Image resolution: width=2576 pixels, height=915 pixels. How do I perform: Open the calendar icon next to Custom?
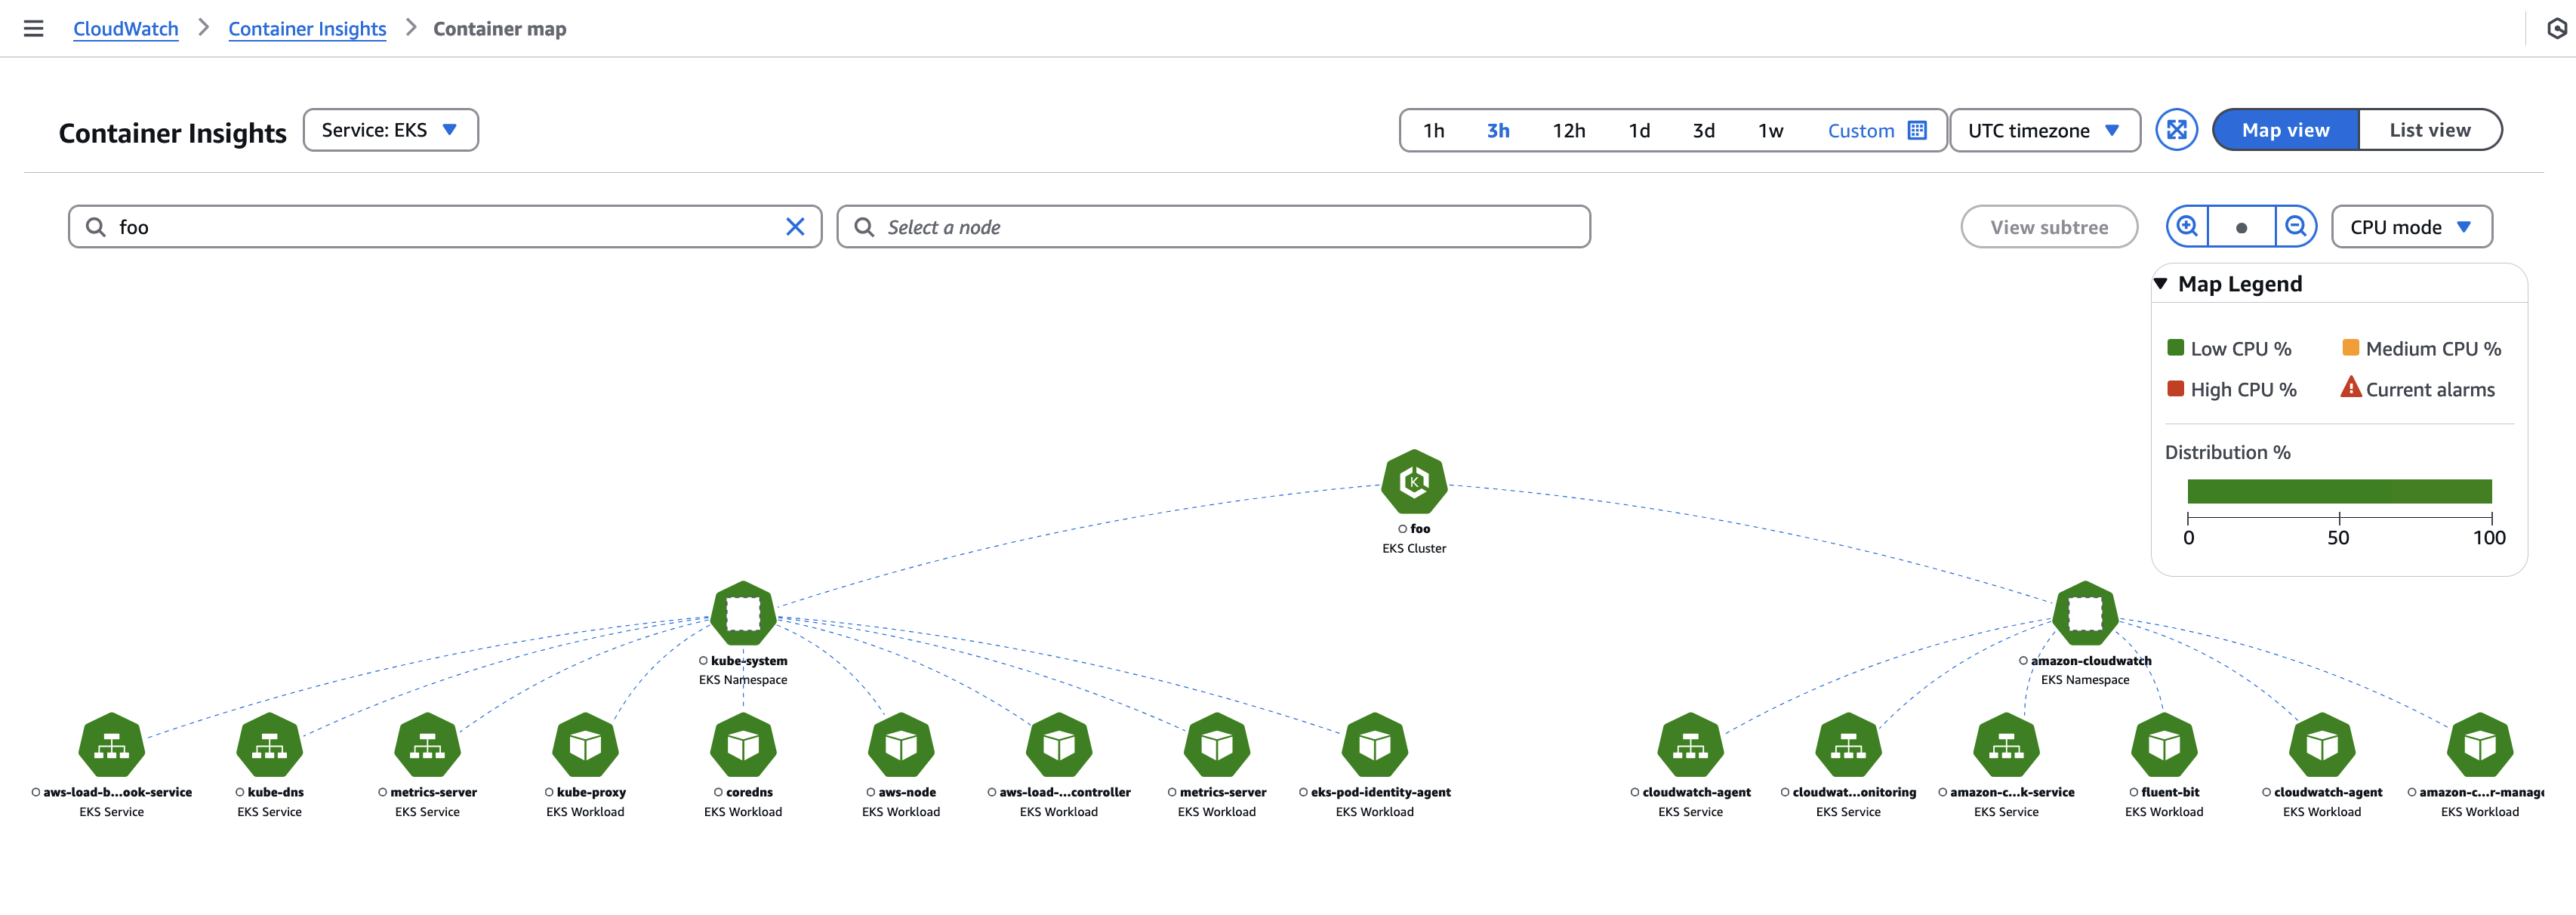click(x=1917, y=130)
